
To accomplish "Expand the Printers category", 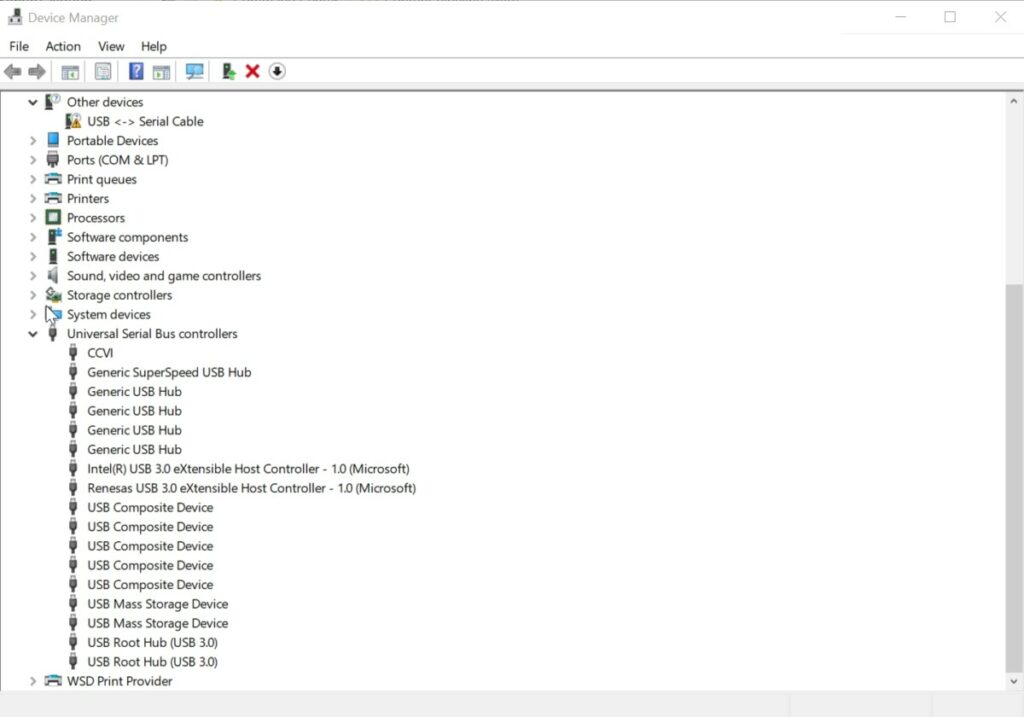I will (x=33, y=199).
